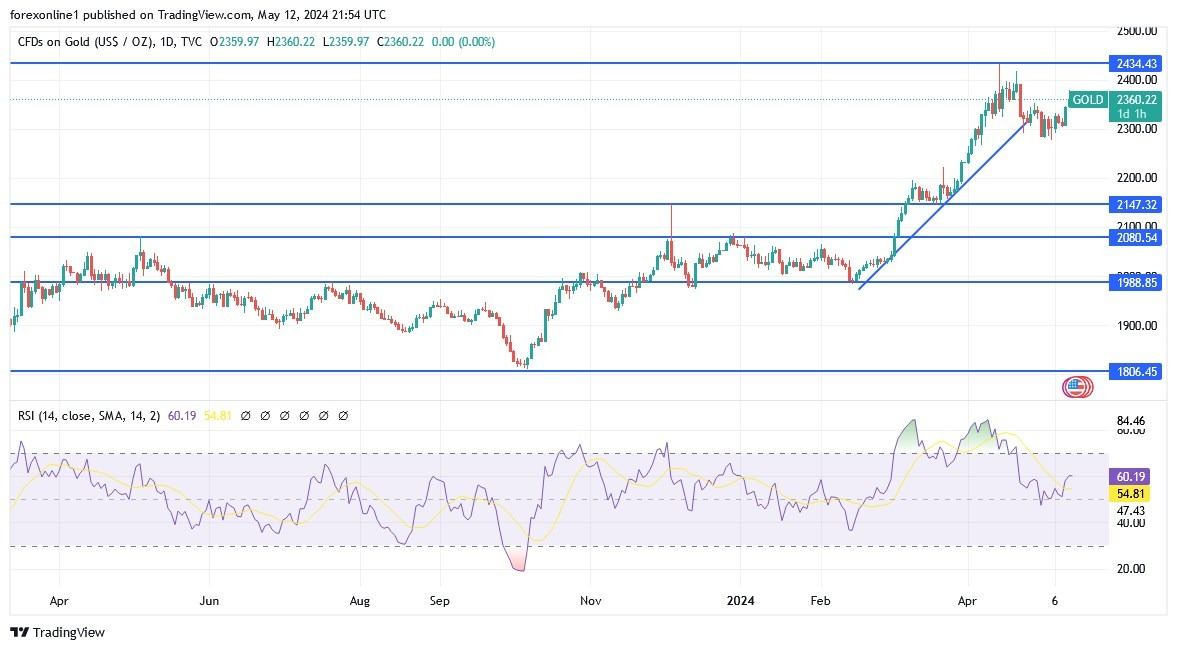Click the third crossed-circle icon beside RSI values
The width and height of the screenshot is (1177, 650).
[284, 415]
